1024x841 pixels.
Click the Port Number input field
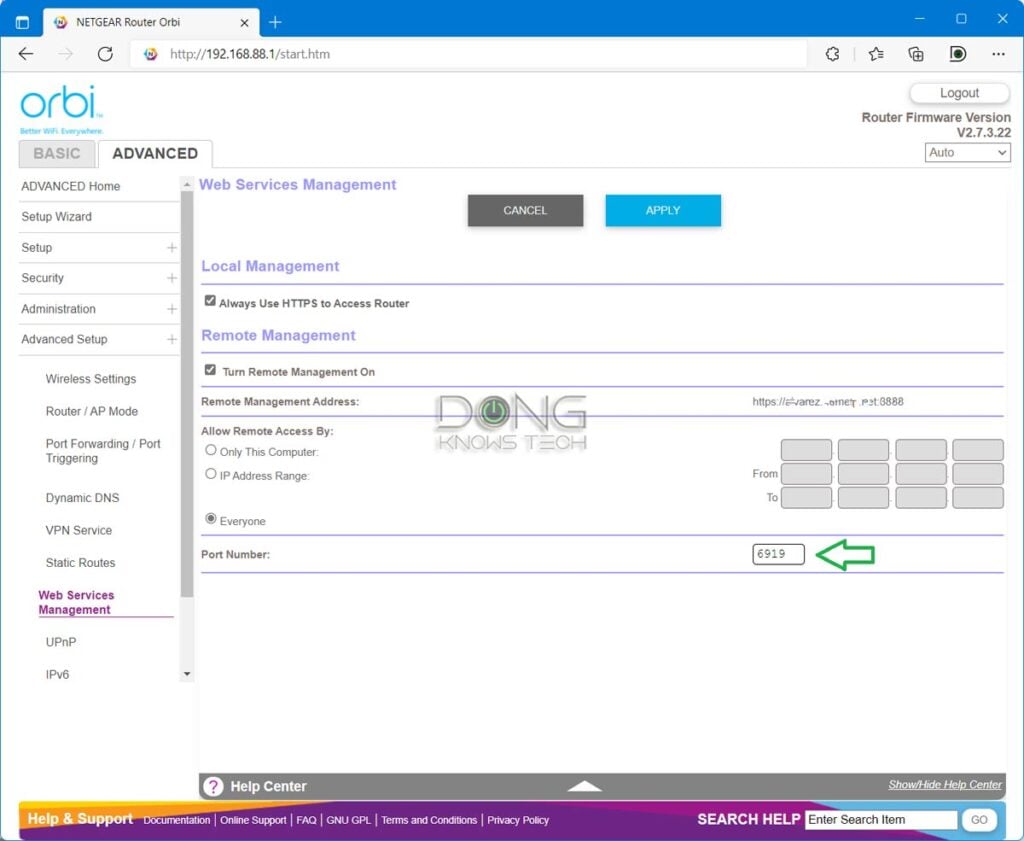(x=778, y=554)
